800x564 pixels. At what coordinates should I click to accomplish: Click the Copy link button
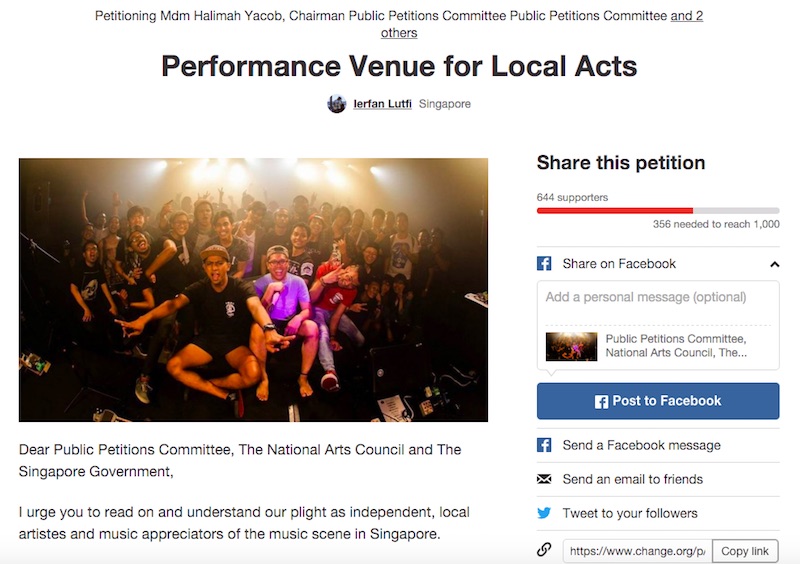tap(745, 551)
